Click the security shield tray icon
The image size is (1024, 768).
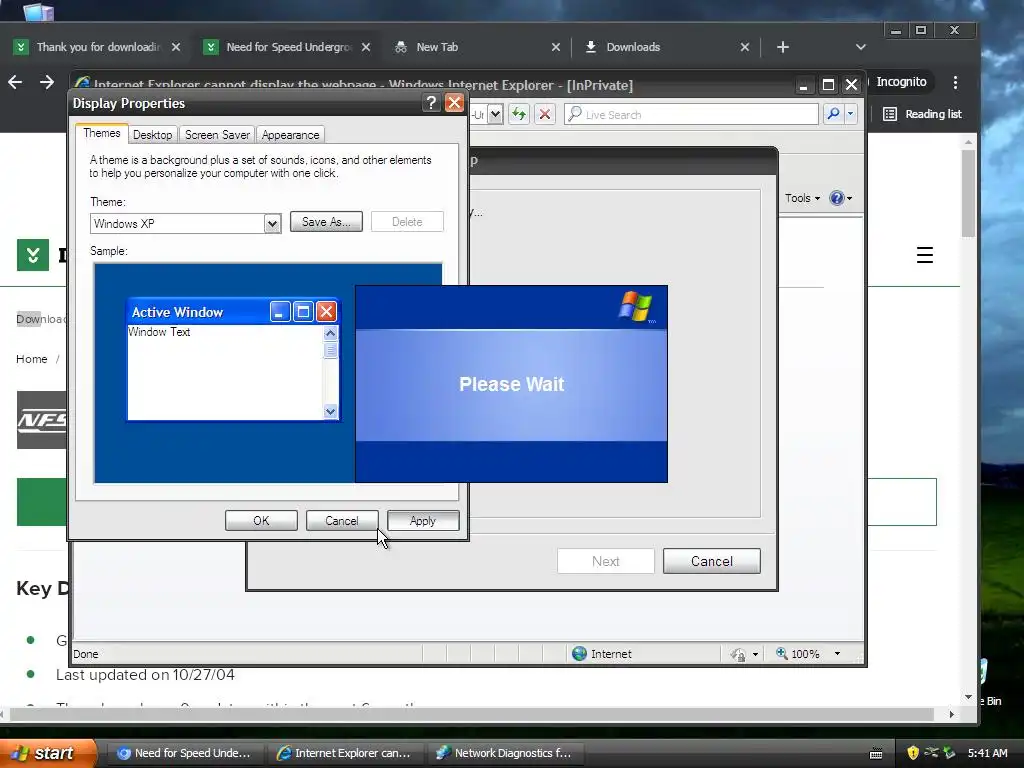(913, 753)
